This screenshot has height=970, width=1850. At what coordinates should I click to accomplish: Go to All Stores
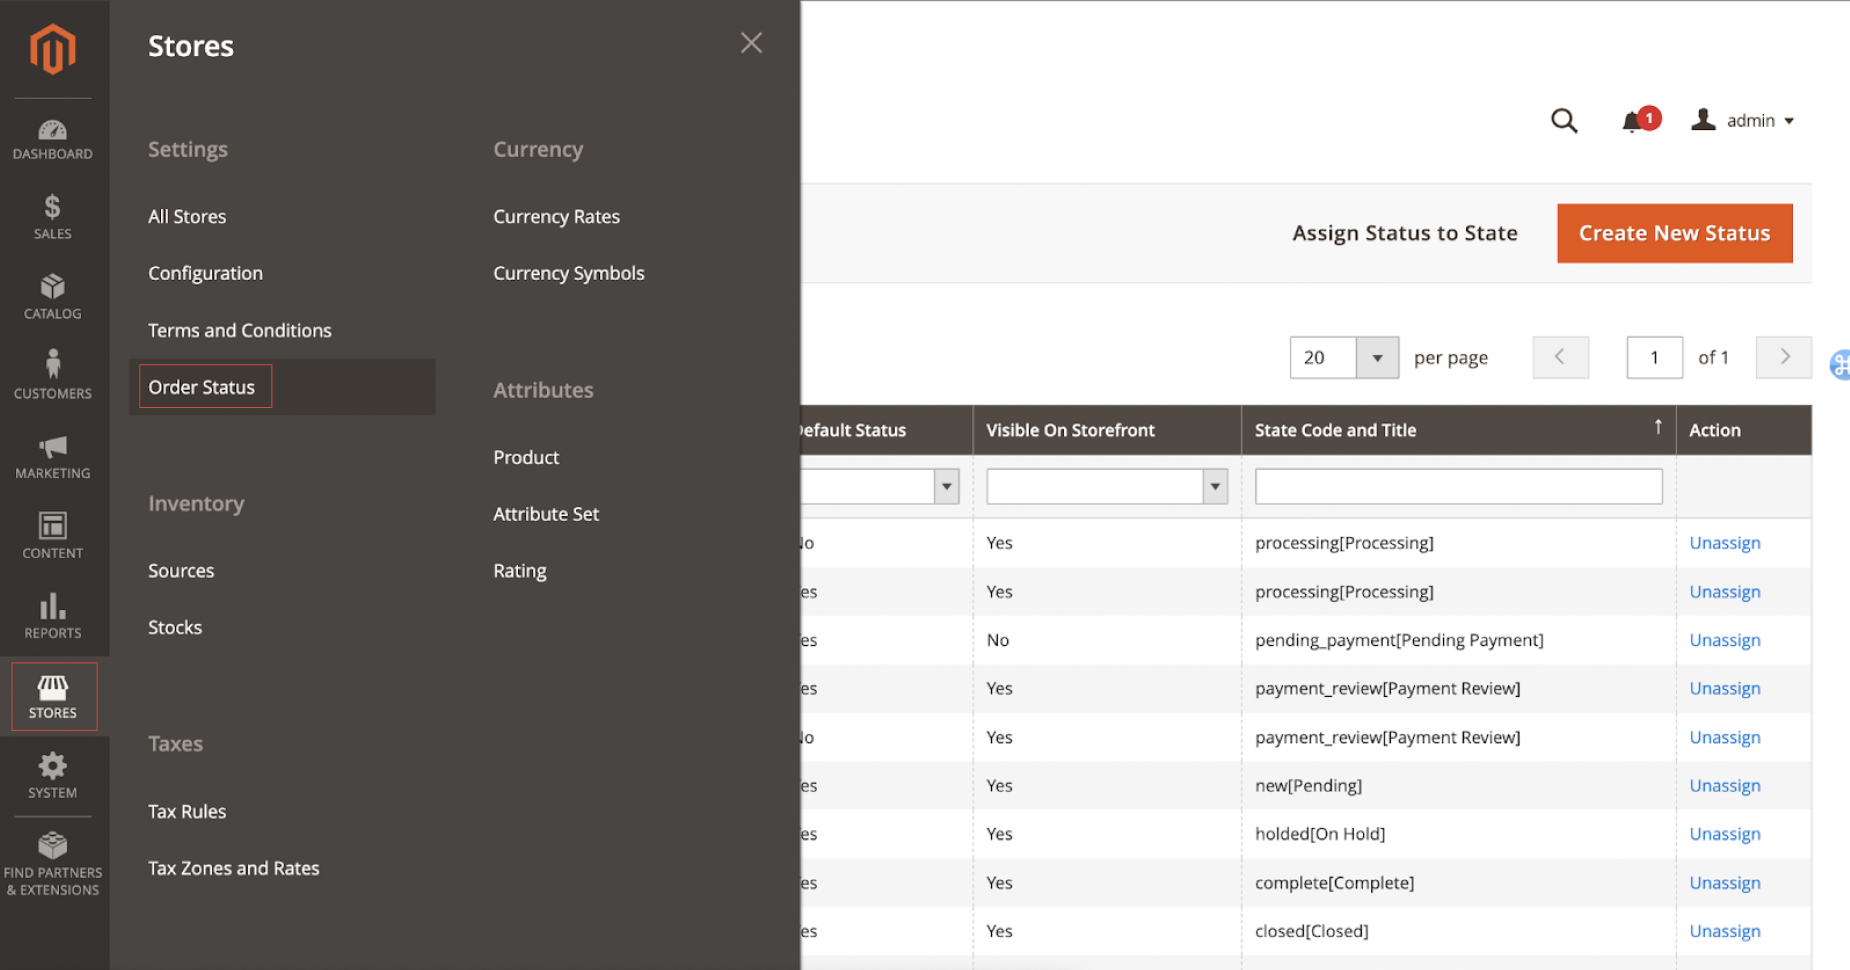tap(187, 216)
